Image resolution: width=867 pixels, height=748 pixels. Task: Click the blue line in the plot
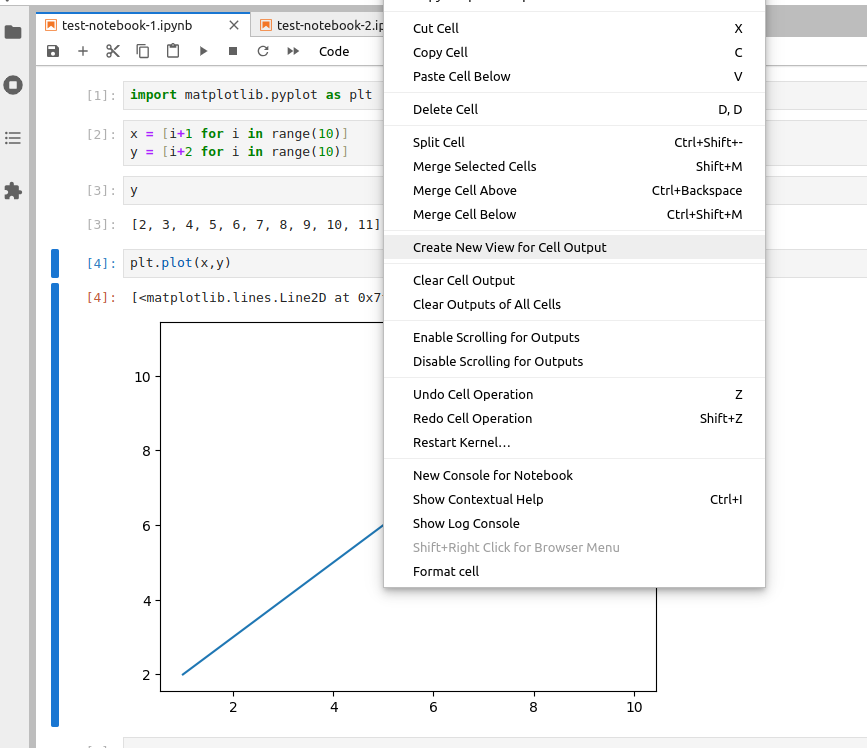[x=282, y=600]
